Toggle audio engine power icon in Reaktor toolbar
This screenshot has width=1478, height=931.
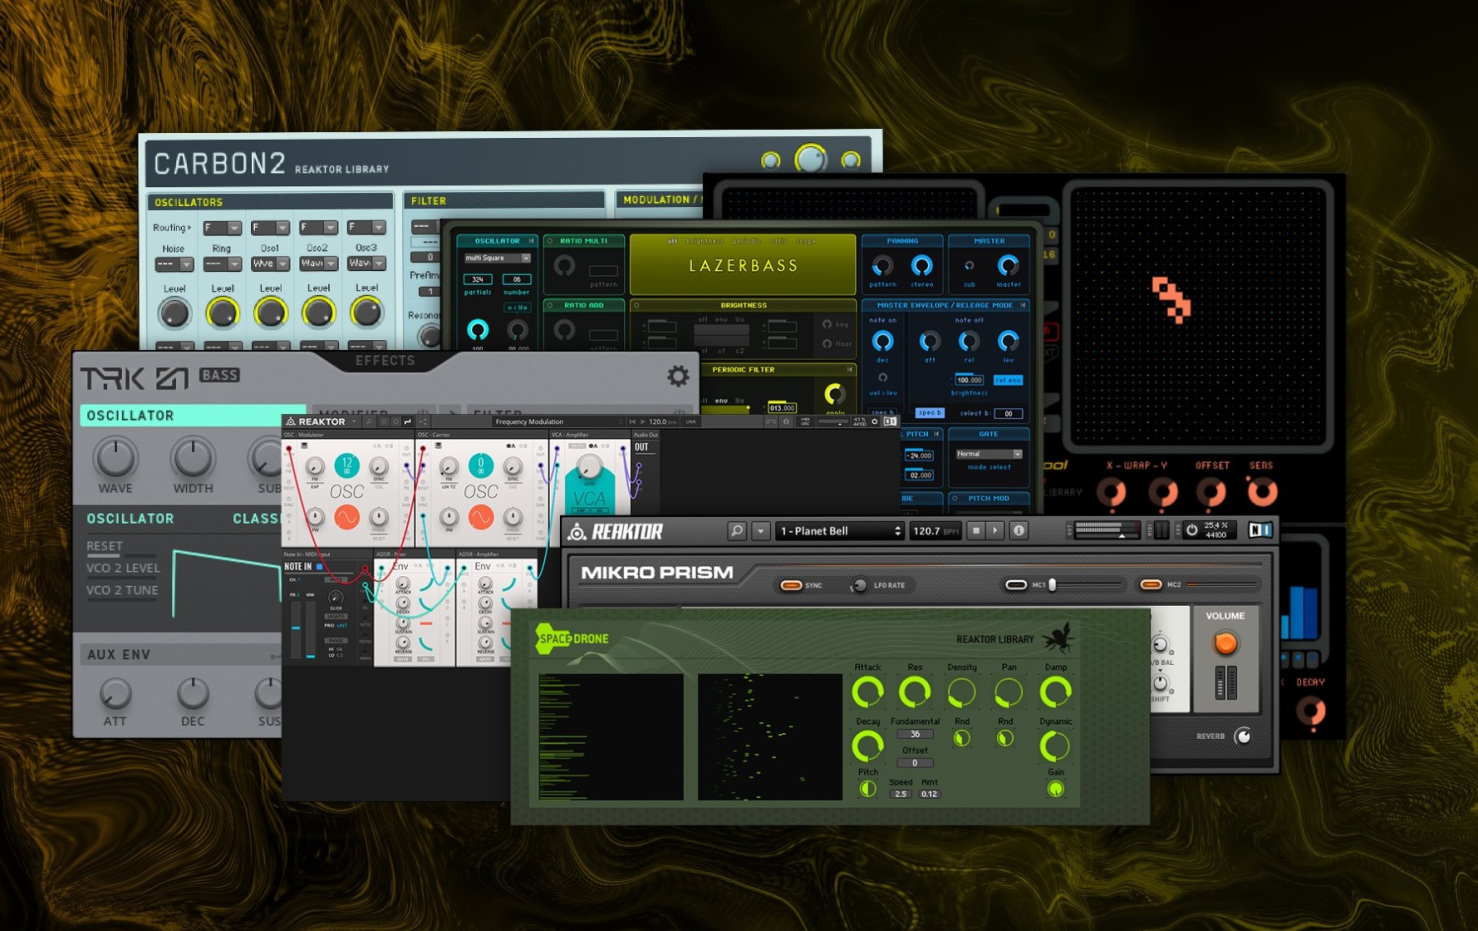point(1191,530)
